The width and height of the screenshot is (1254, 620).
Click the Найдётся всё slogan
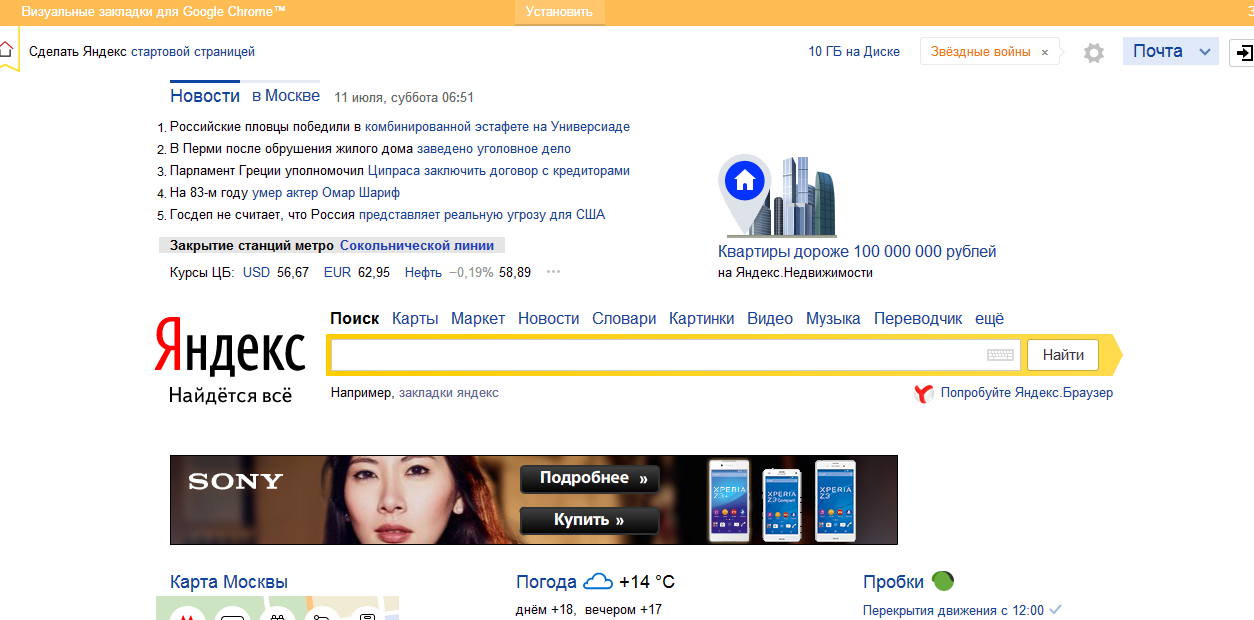point(231,394)
